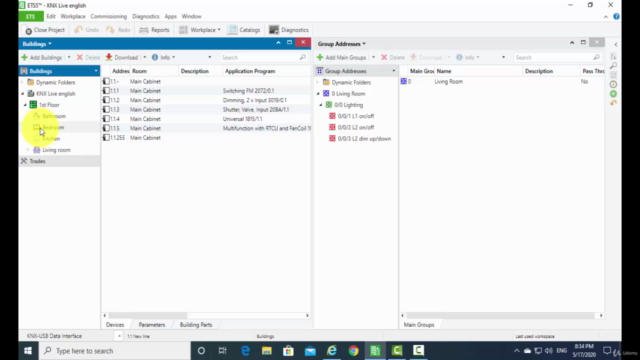Image resolution: width=640 pixels, height=360 pixels.
Task: Click Delete in Group Addresses panel
Action: pyautogui.click(x=393, y=58)
